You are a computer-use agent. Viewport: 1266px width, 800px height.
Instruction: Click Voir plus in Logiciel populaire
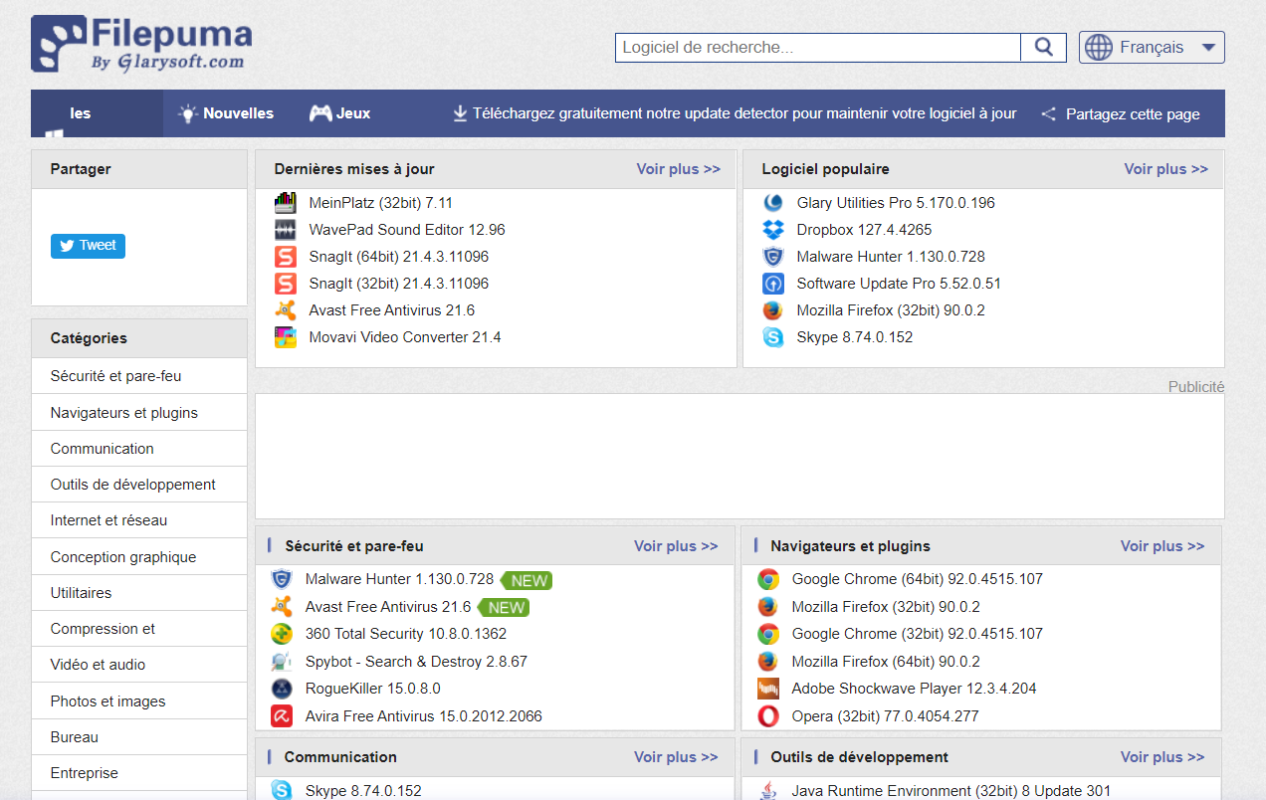coord(1166,169)
